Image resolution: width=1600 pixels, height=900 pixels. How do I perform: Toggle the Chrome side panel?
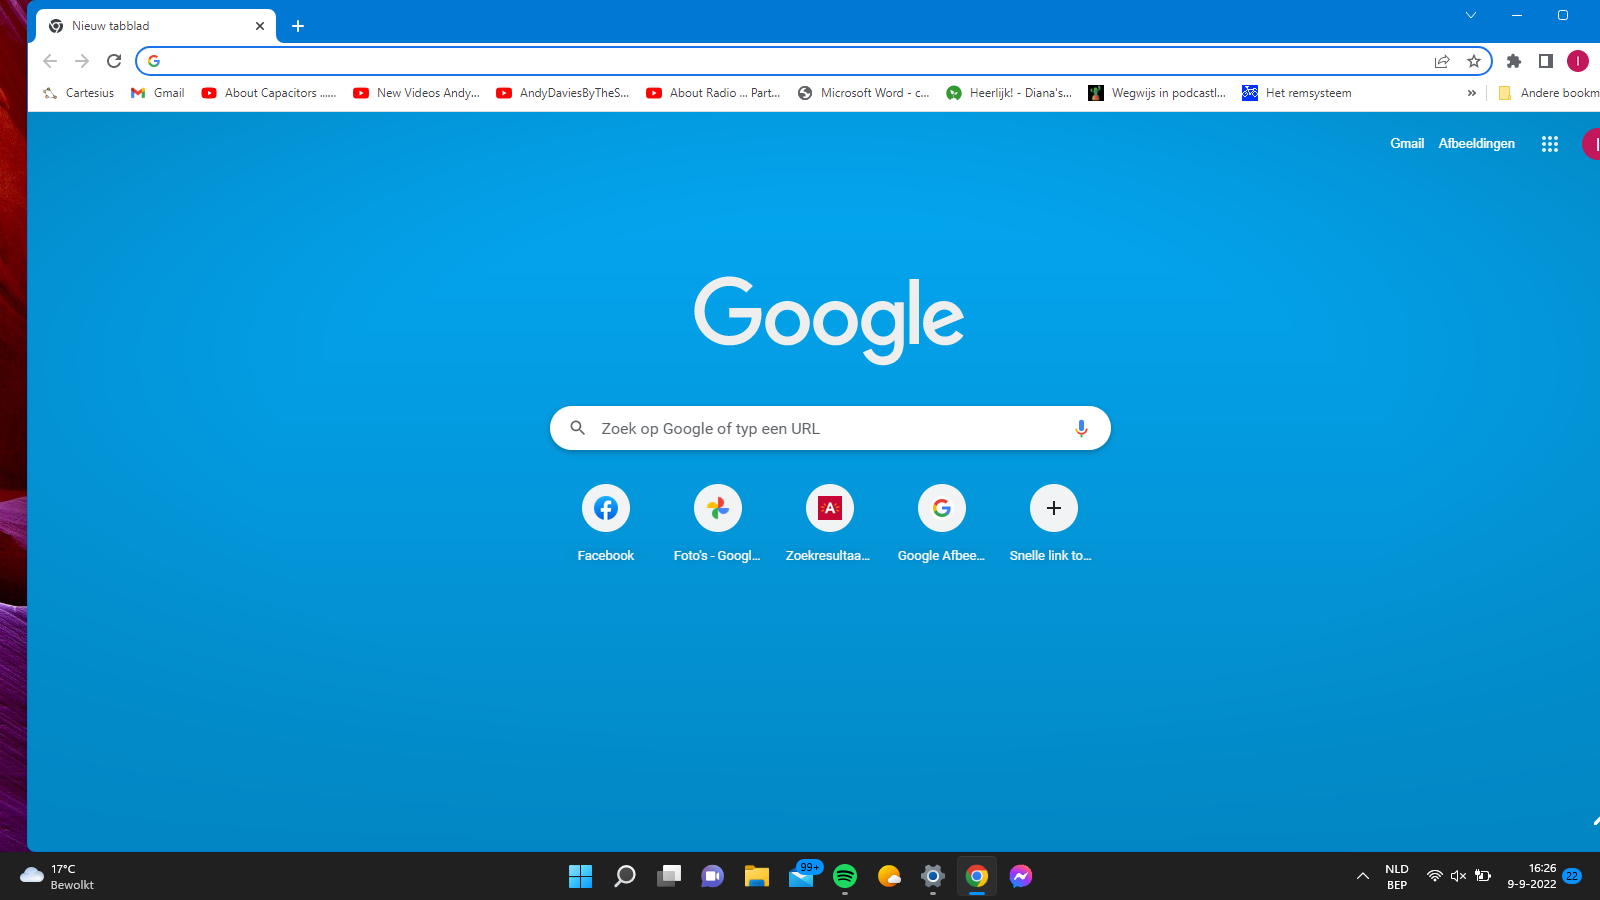coord(1546,61)
